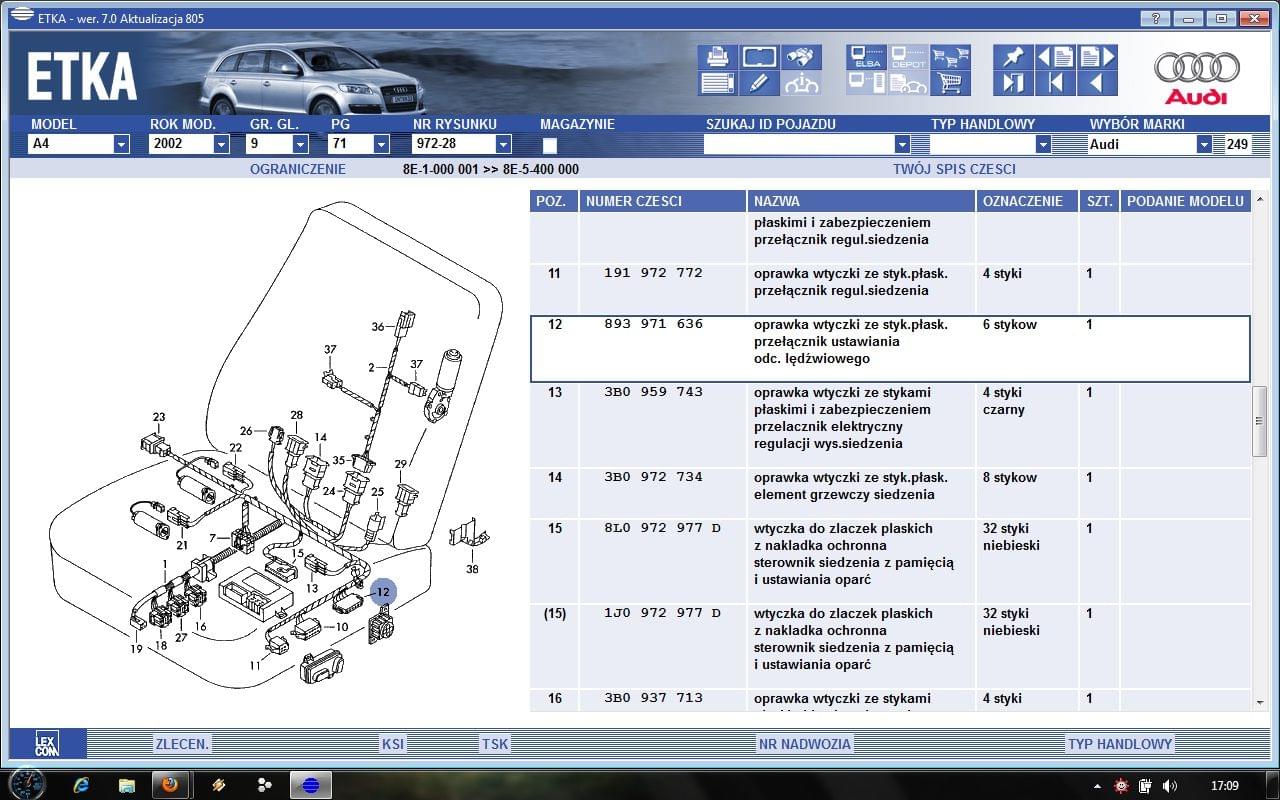
Task: Open the ROK MOD. 2002 dropdown
Action: point(221,144)
